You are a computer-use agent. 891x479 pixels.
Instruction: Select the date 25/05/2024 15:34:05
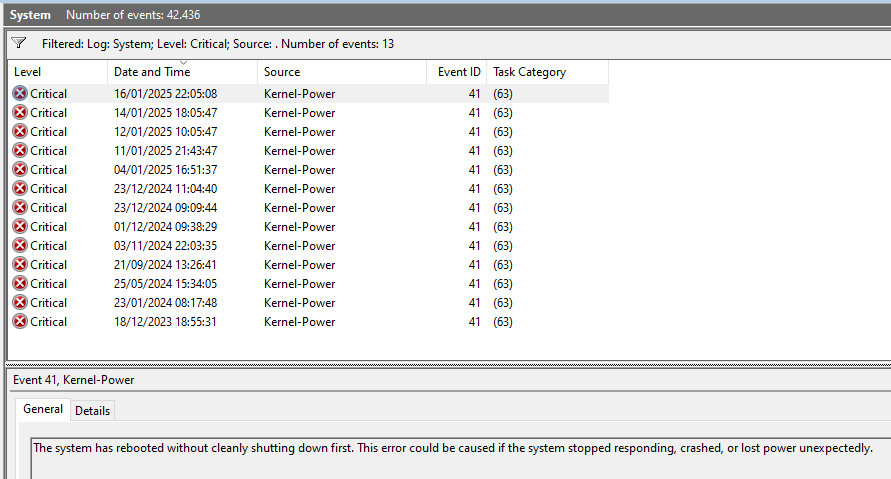click(x=165, y=284)
